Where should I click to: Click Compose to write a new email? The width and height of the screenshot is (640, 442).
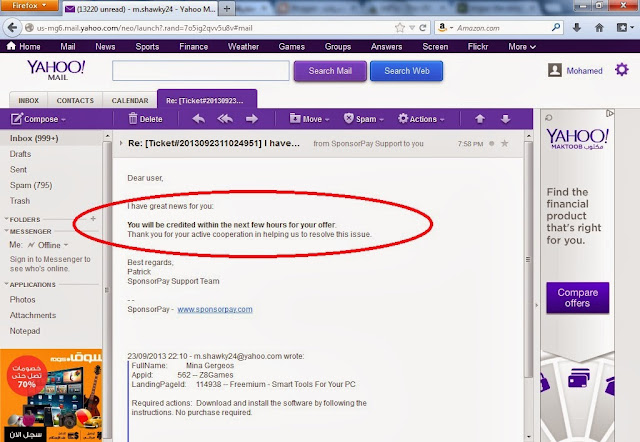pyautogui.click(x=35, y=119)
